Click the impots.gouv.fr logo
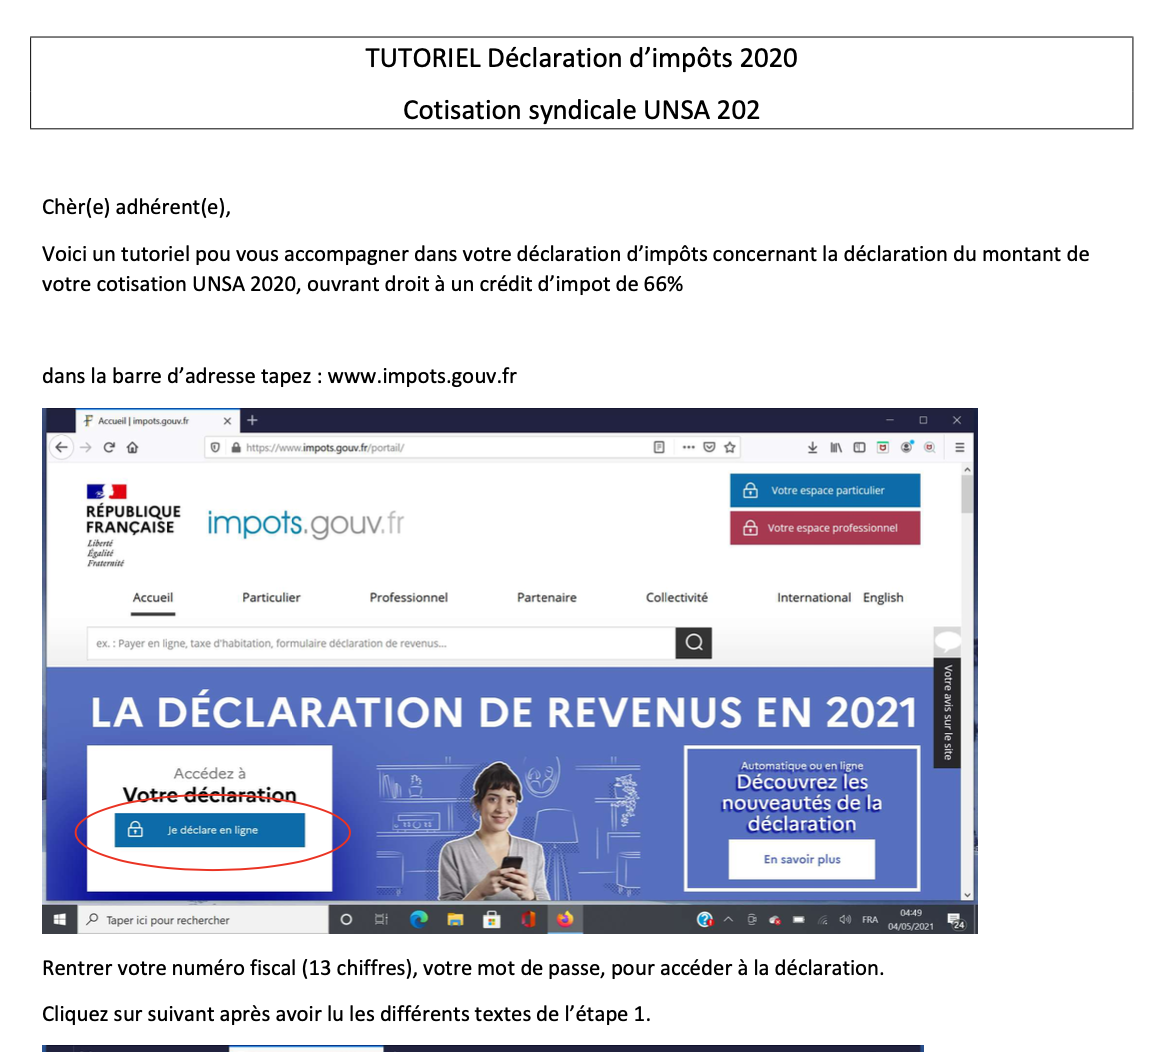The width and height of the screenshot is (1174, 1052). [305, 523]
